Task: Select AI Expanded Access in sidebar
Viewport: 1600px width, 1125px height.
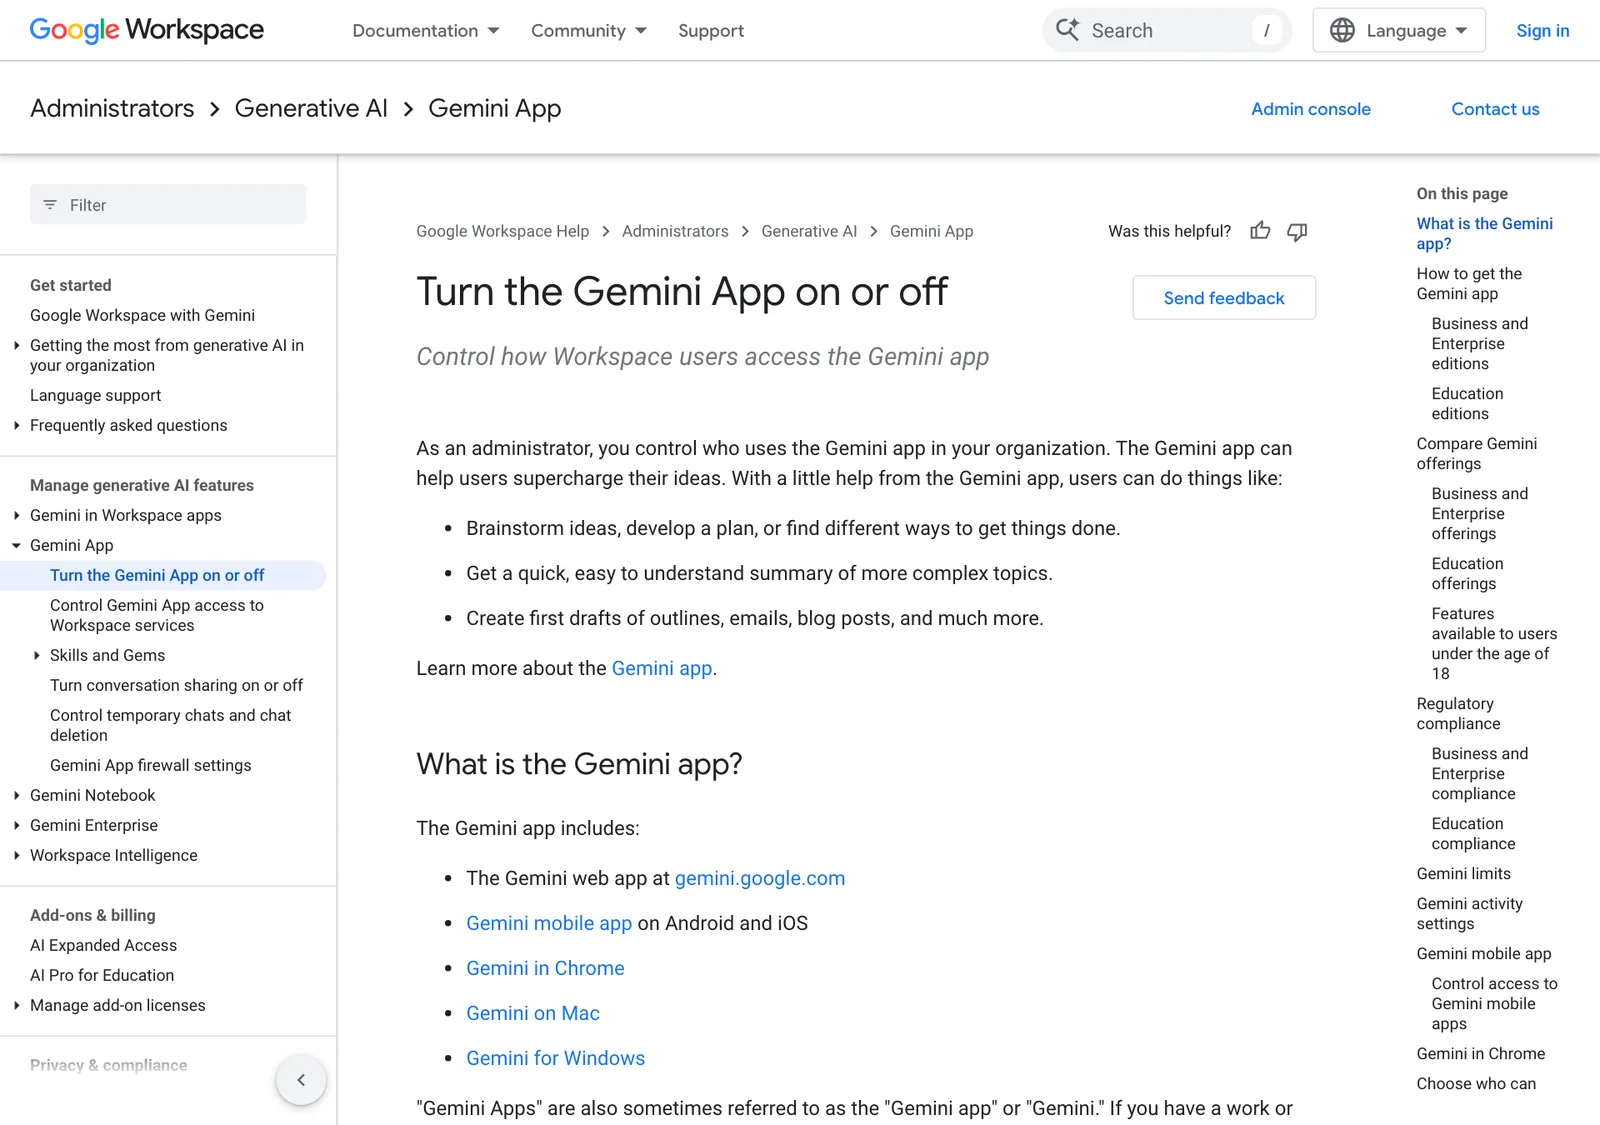Action: point(103,945)
